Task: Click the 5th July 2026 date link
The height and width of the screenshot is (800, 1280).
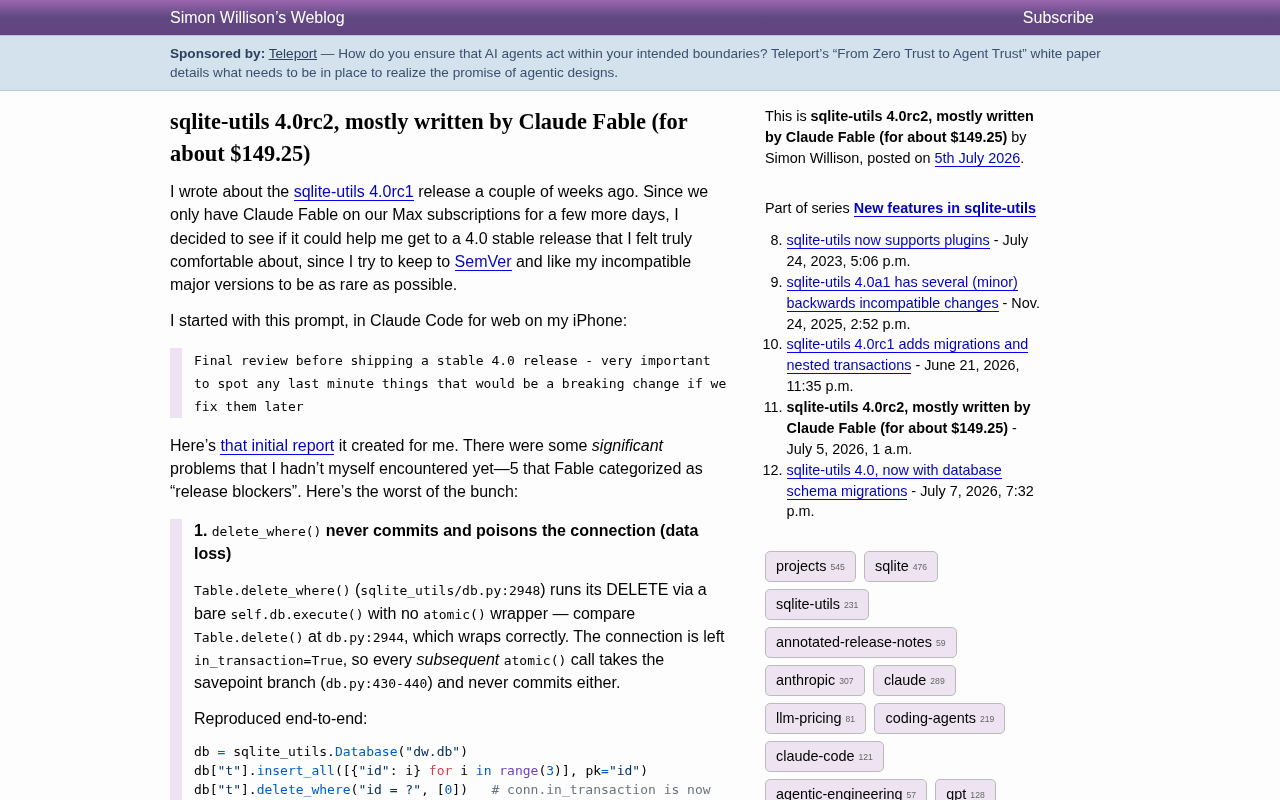Action: click(x=977, y=158)
